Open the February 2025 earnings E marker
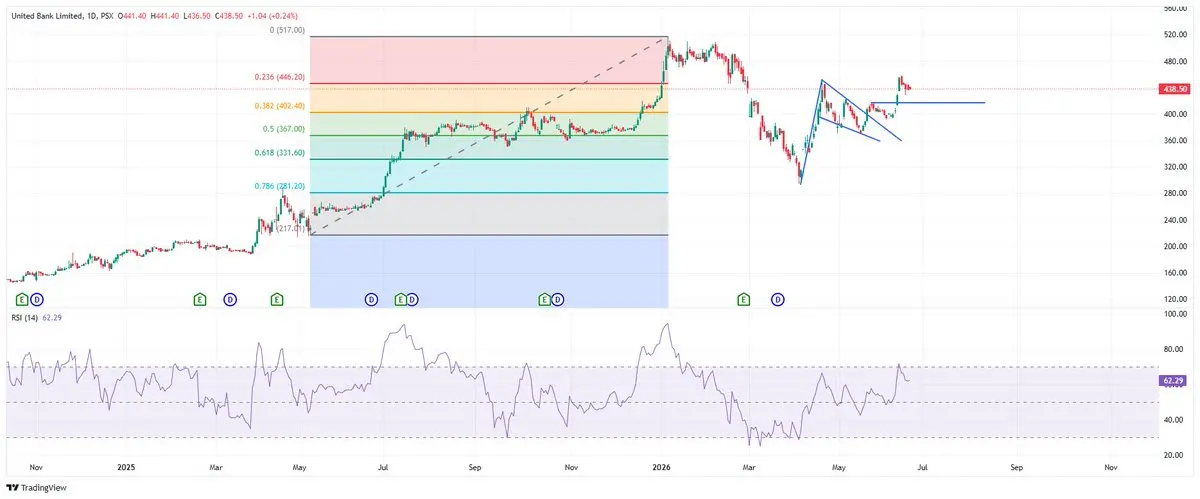This screenshot has width=1200, height=499. [x=200, y=299]
